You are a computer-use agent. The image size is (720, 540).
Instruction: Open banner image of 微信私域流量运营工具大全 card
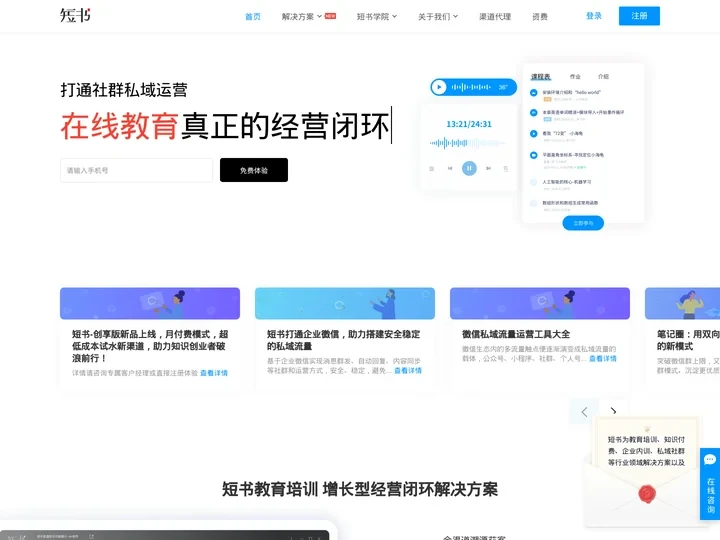coord(540,304)
